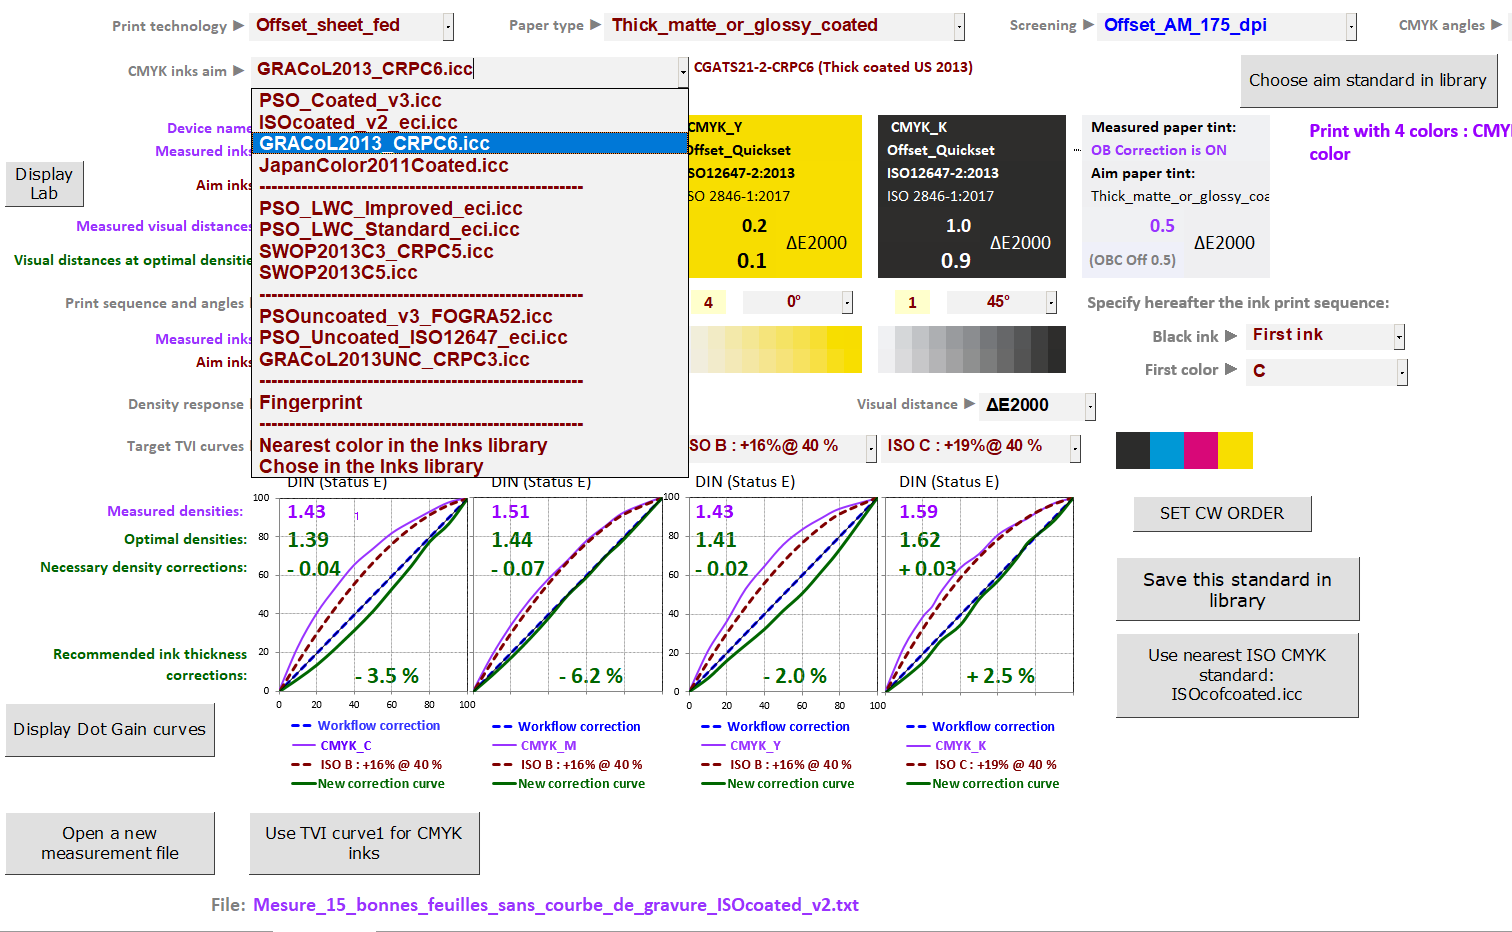Collapse the CMYK inks aim dropdown arrow
Viewport: 1512px width, 932px height.
click(x=683, y=71)
